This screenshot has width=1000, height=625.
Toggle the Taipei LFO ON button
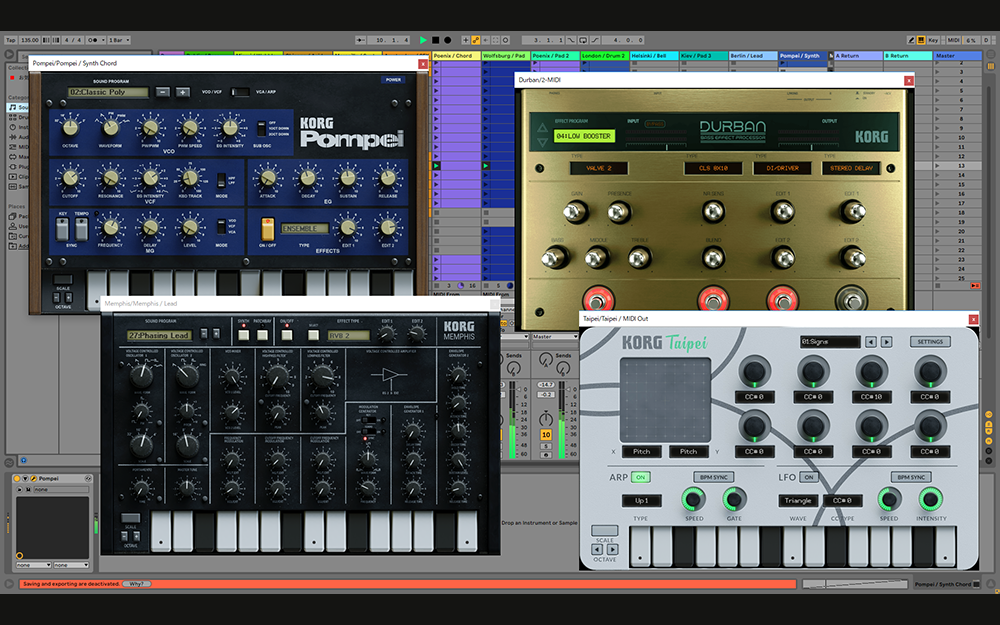click(809, 477)
